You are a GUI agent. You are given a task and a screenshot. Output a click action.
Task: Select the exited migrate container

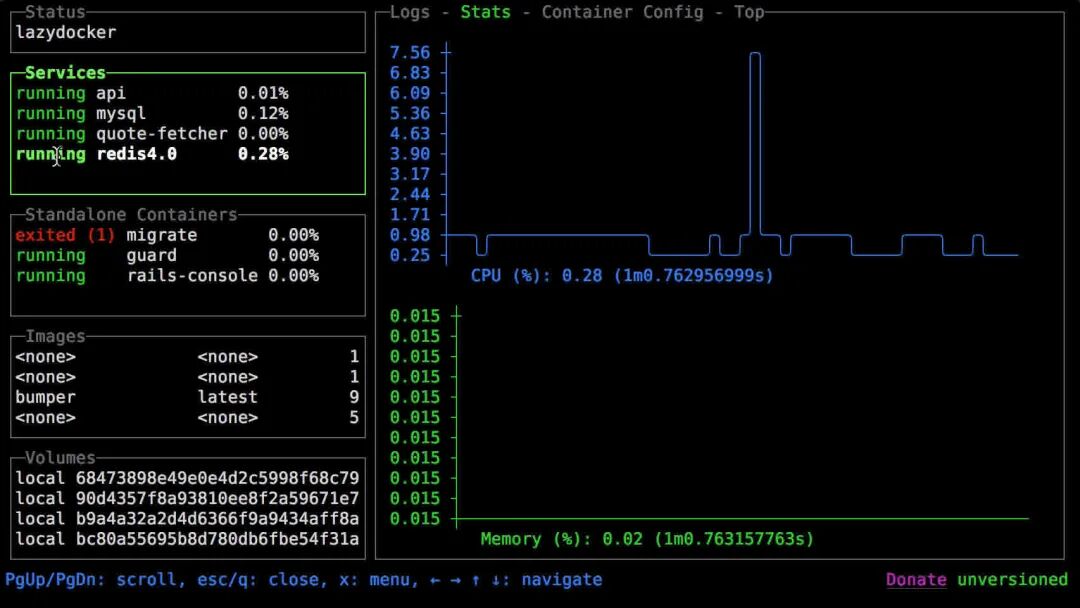(187, 235)
